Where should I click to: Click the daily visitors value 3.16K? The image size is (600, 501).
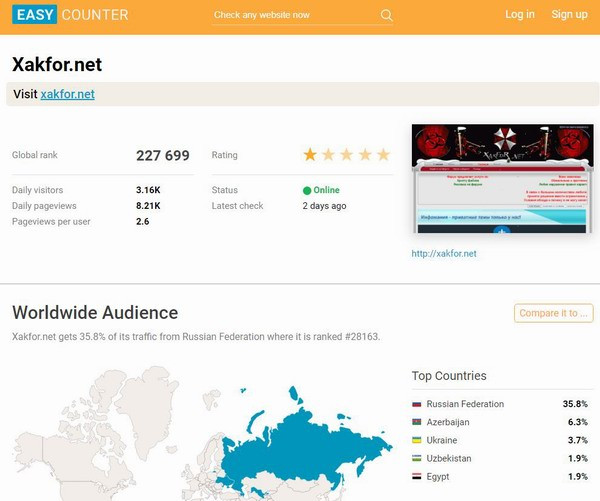pos(148,190)
